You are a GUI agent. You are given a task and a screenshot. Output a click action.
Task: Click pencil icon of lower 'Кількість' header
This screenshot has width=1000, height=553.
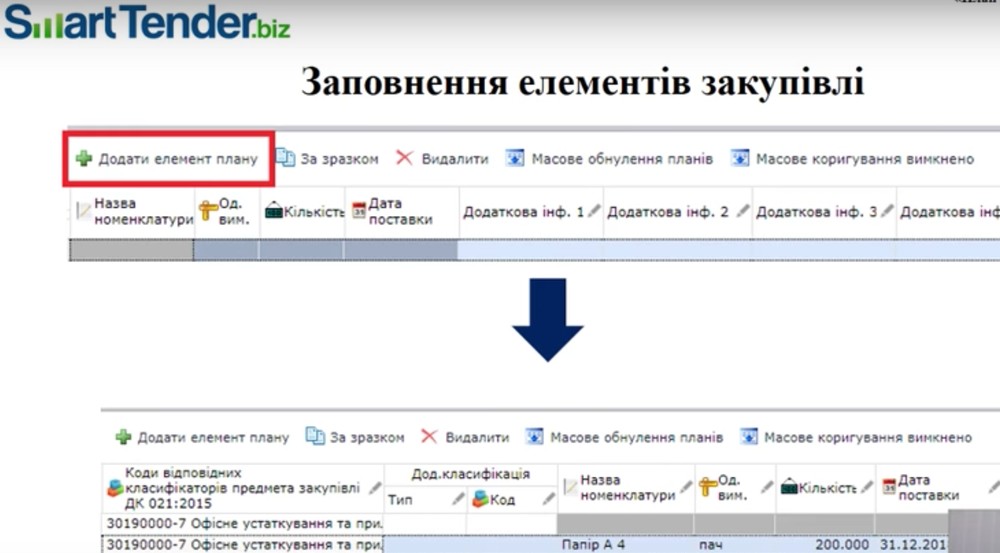pos(866,487)
